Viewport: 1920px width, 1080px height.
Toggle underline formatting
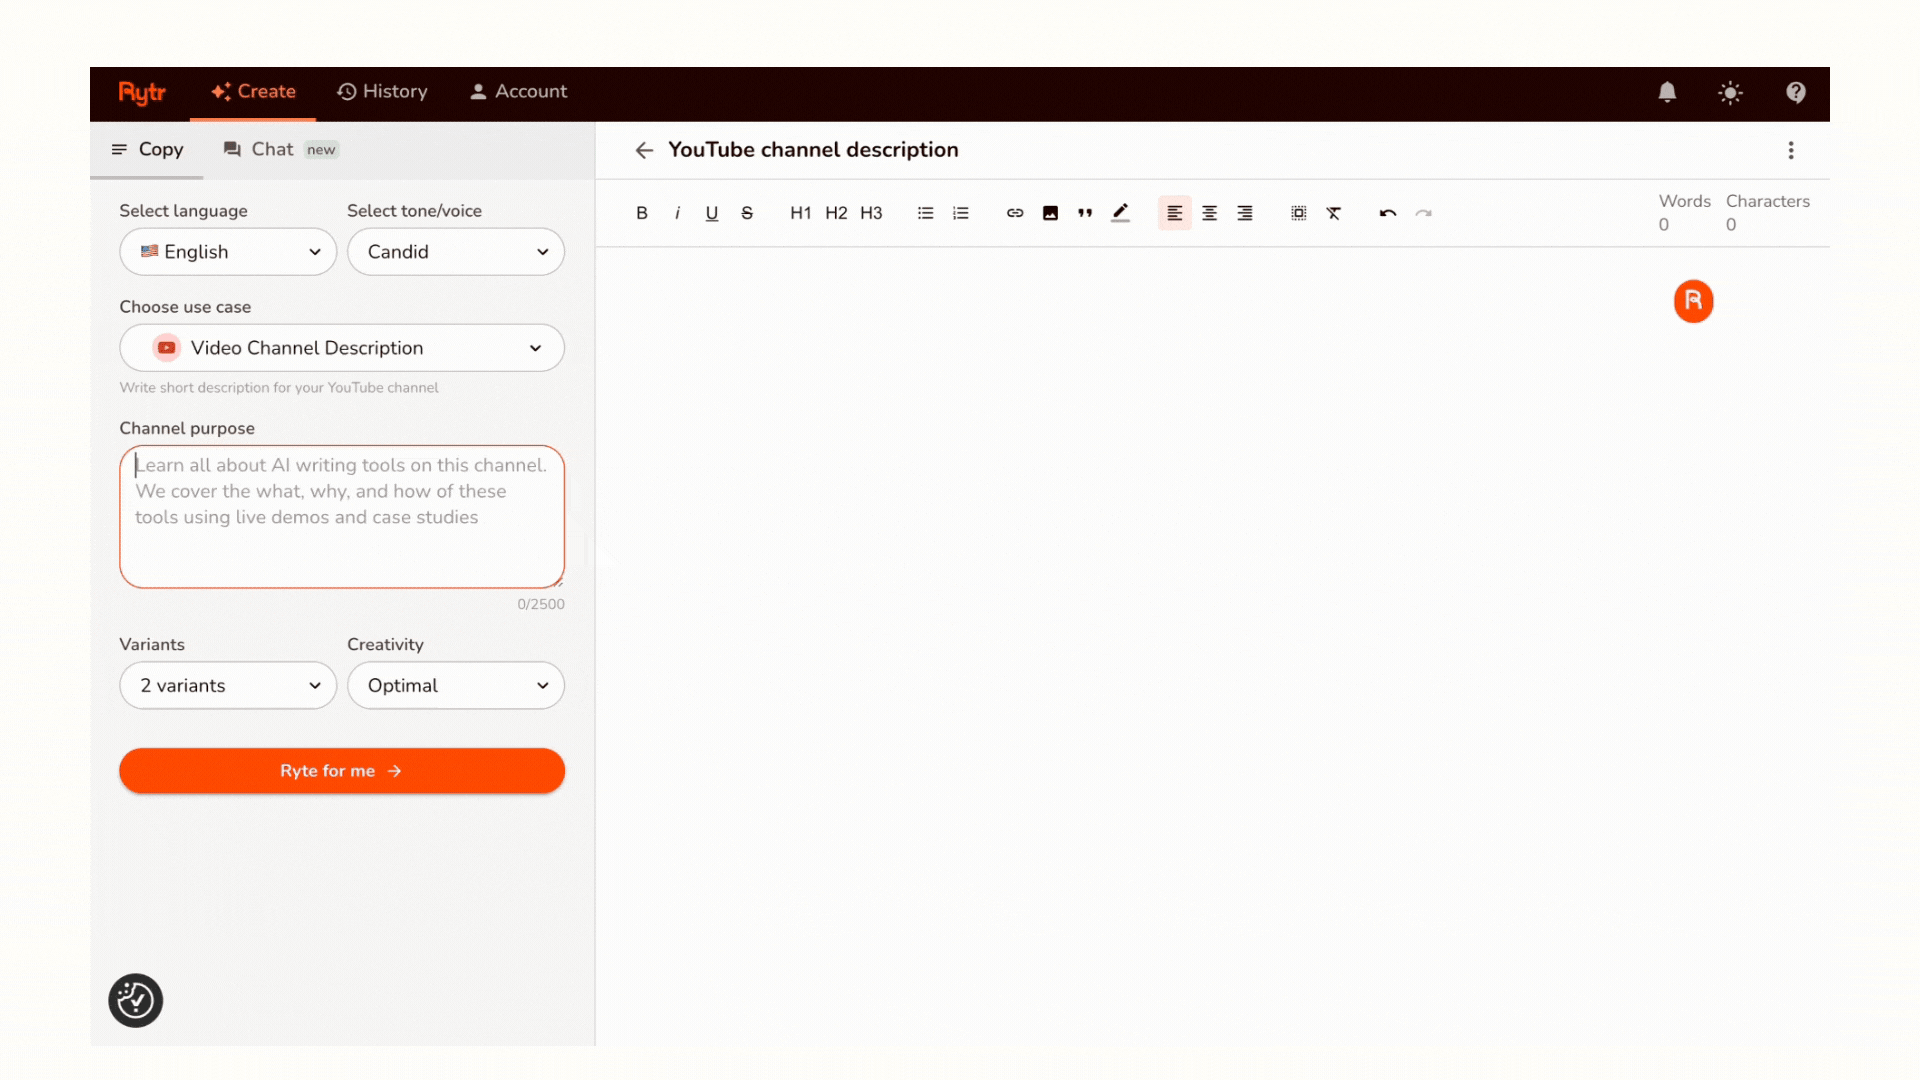click(x=712, y=213)
